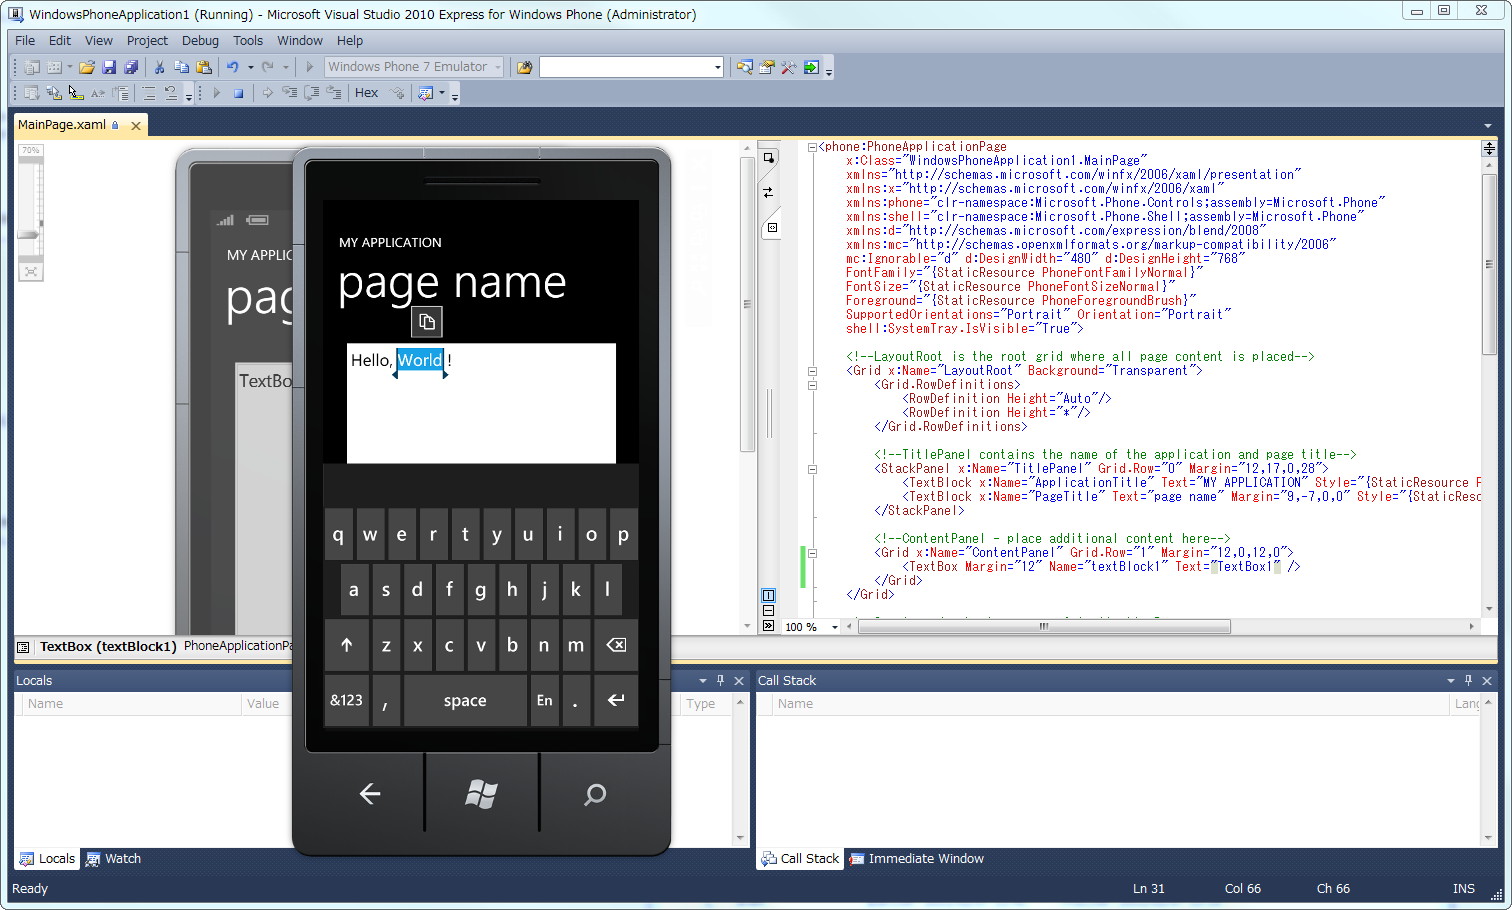1512x910 pixels.
Task: Tap the space key on phone keyboard
Action: click(x=465, y=701)
